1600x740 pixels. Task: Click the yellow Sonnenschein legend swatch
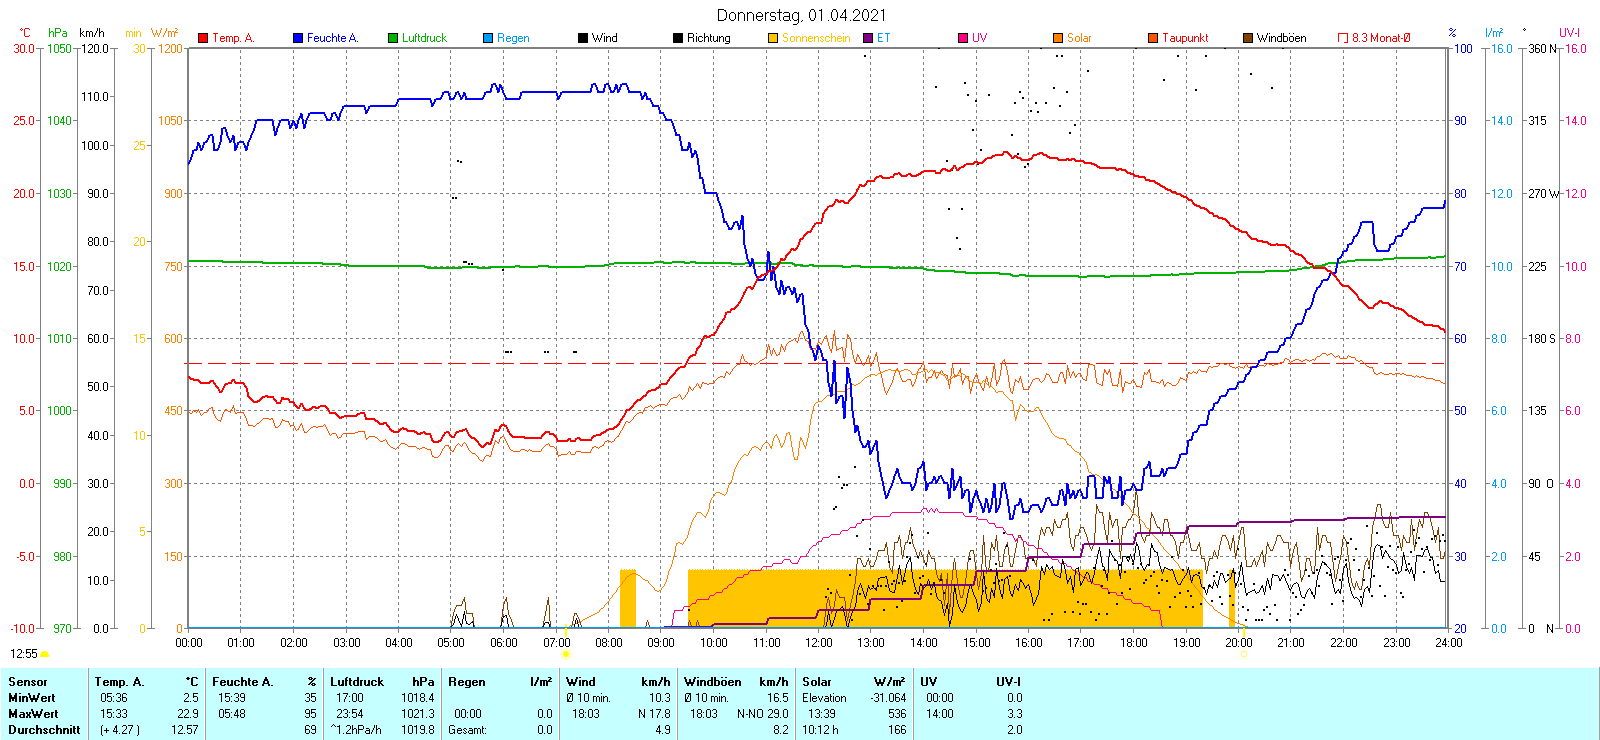tap(773, 38)
